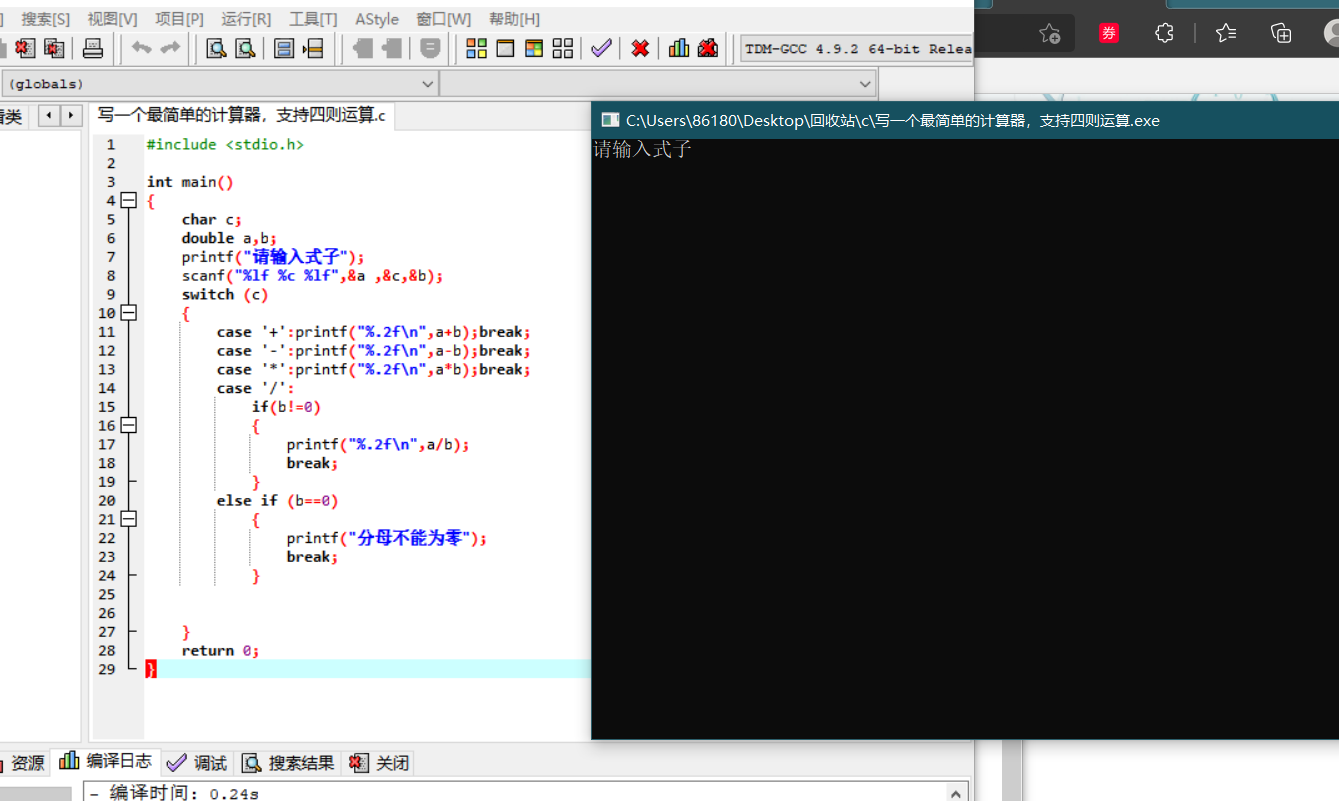Click the Toggle bookmark toolbar icon

point(430,48)
